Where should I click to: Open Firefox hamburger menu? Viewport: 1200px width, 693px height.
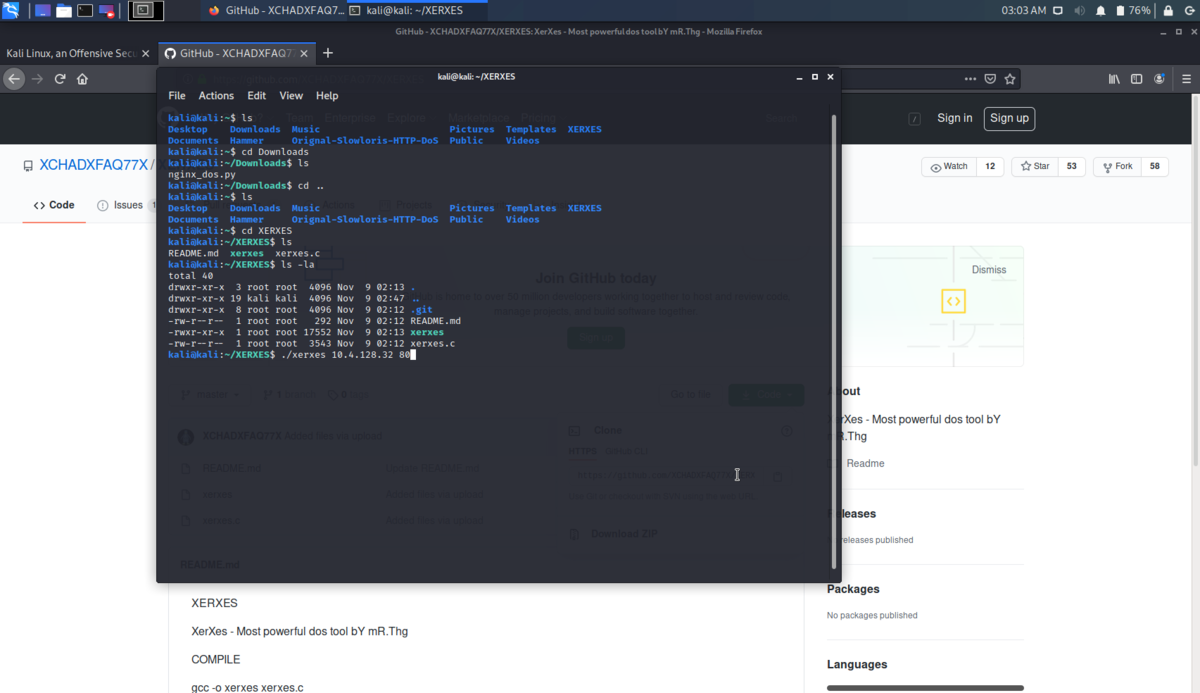tap(1185, 79)
